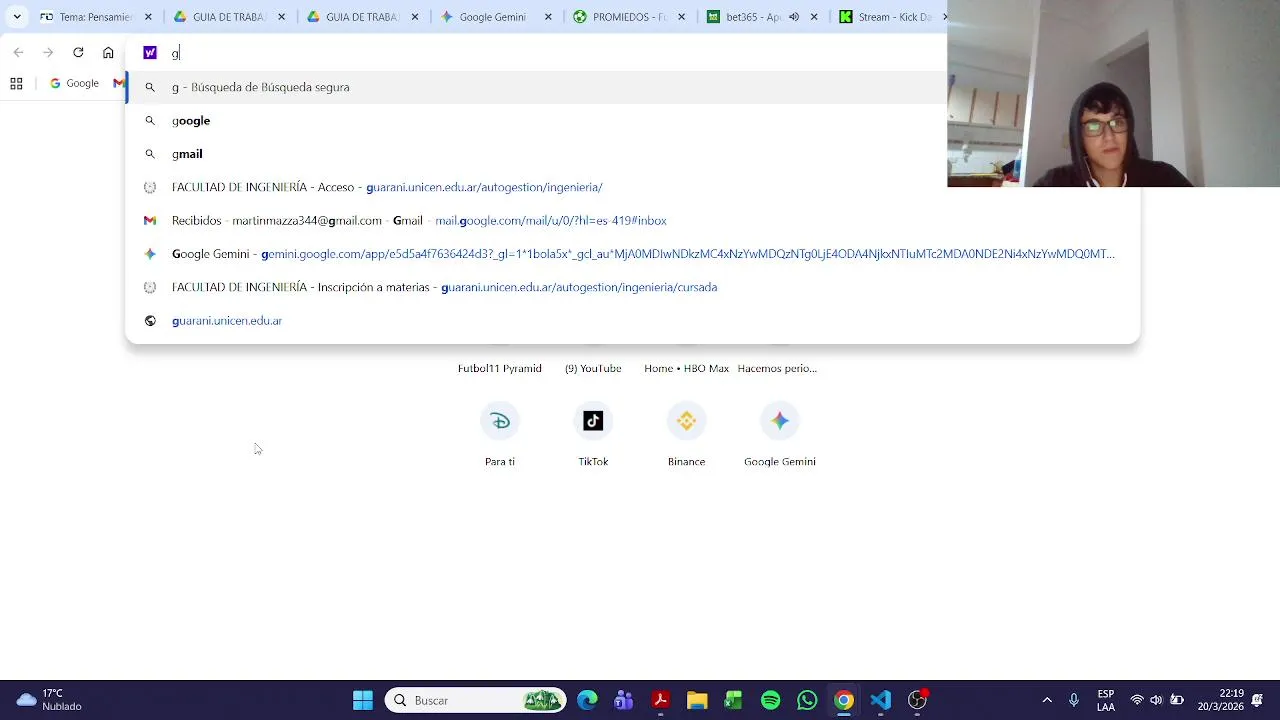Open Visual Studio Code from the taskbar

880,700
